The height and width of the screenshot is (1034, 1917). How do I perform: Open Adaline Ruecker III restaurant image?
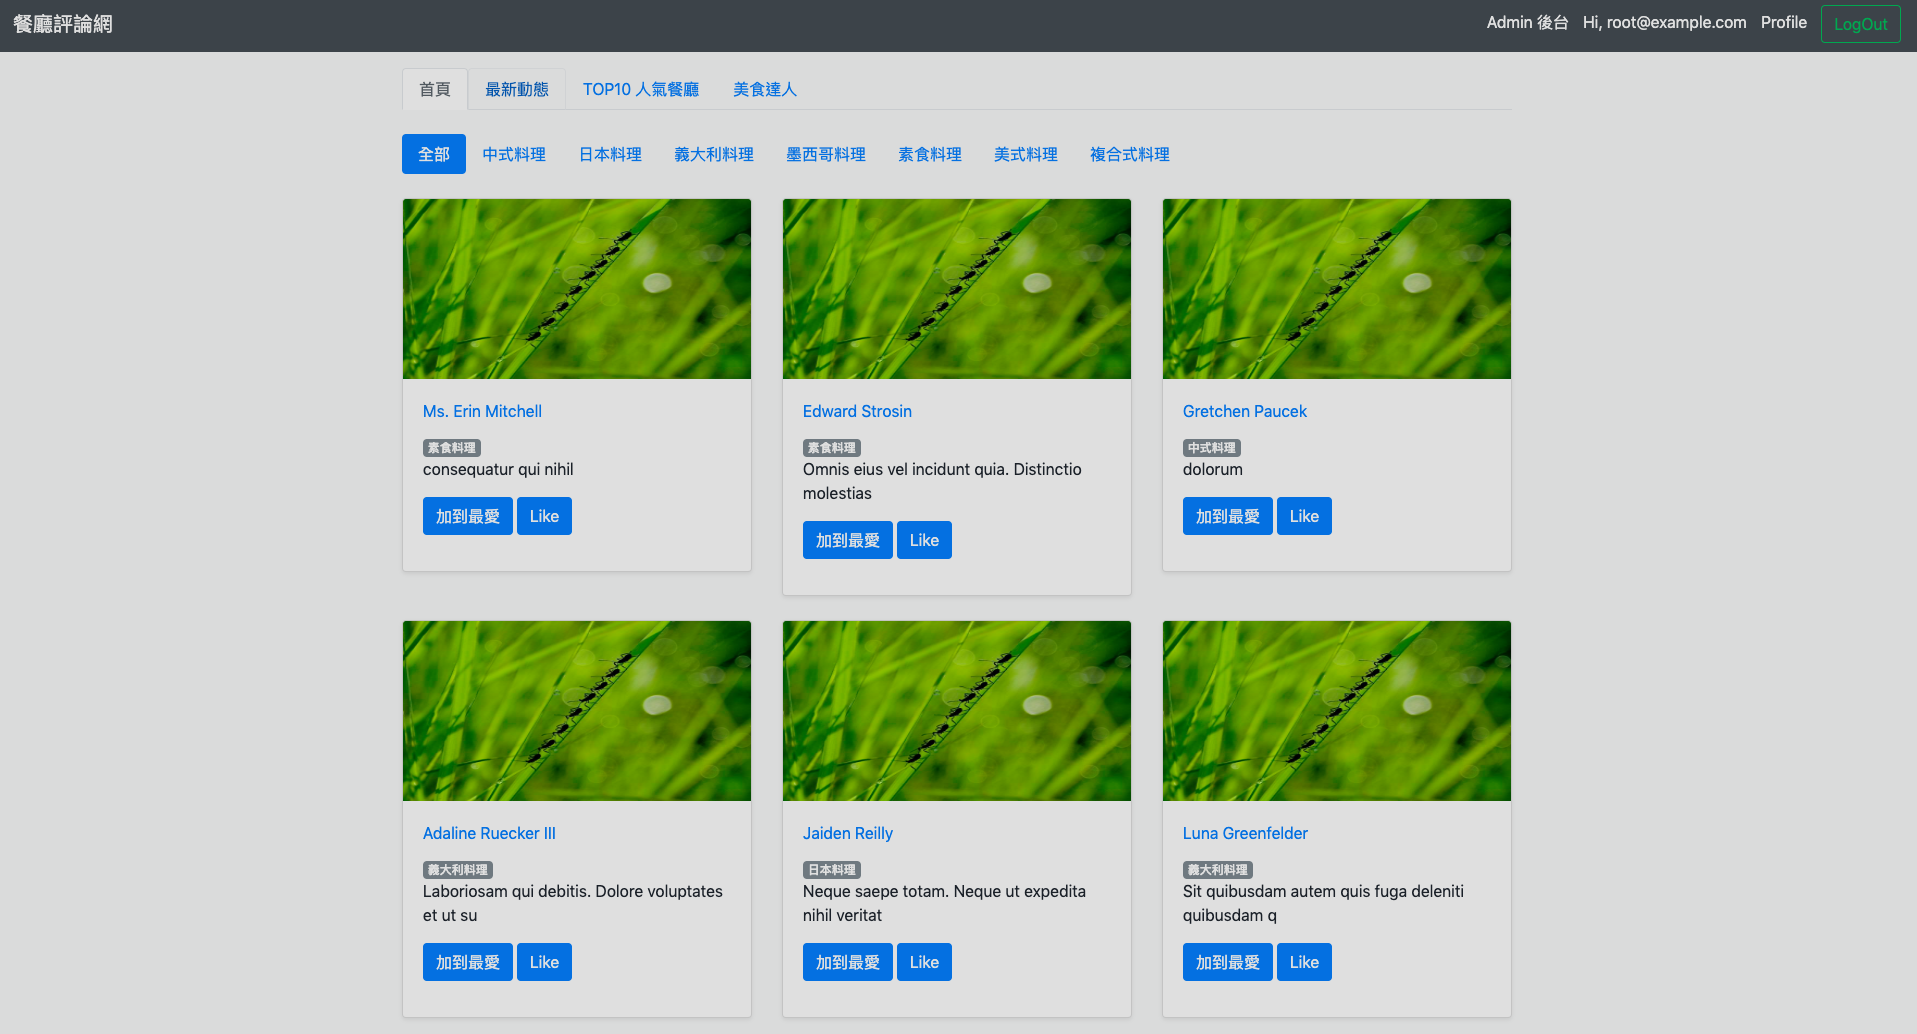577,711
